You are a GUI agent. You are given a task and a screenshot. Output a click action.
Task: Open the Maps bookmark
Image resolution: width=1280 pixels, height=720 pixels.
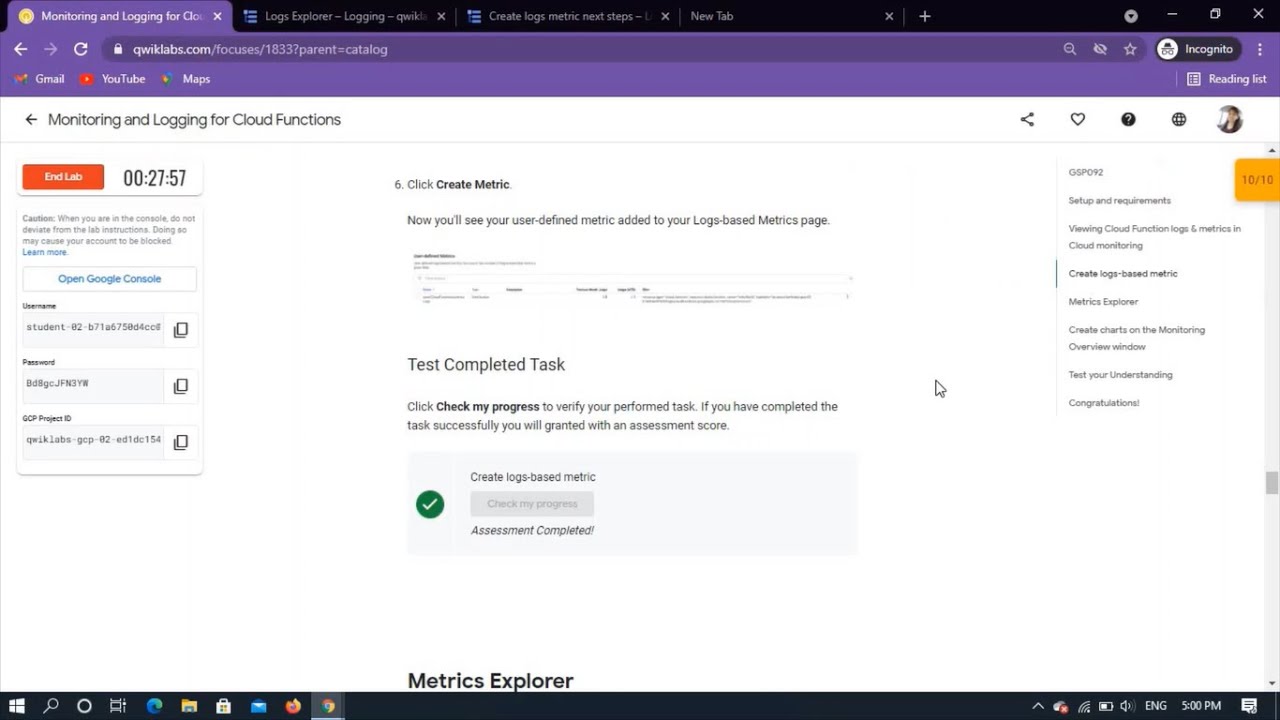[x=186, y=79]
